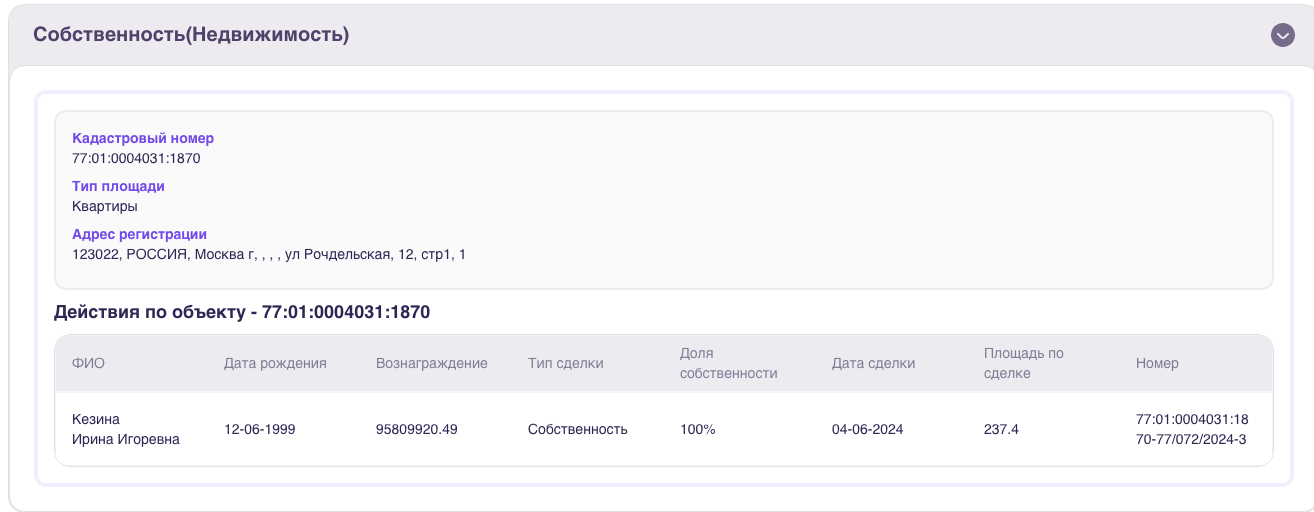
Task: Click the ФИО column header
Action: click(88, 363)
